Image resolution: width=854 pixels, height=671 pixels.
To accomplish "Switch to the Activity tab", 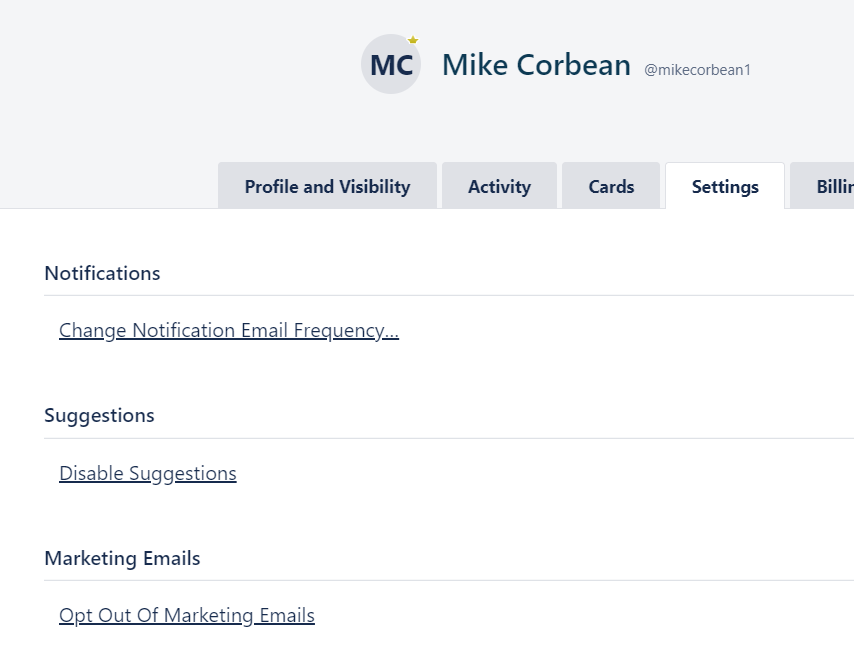I will click(499, 186).
